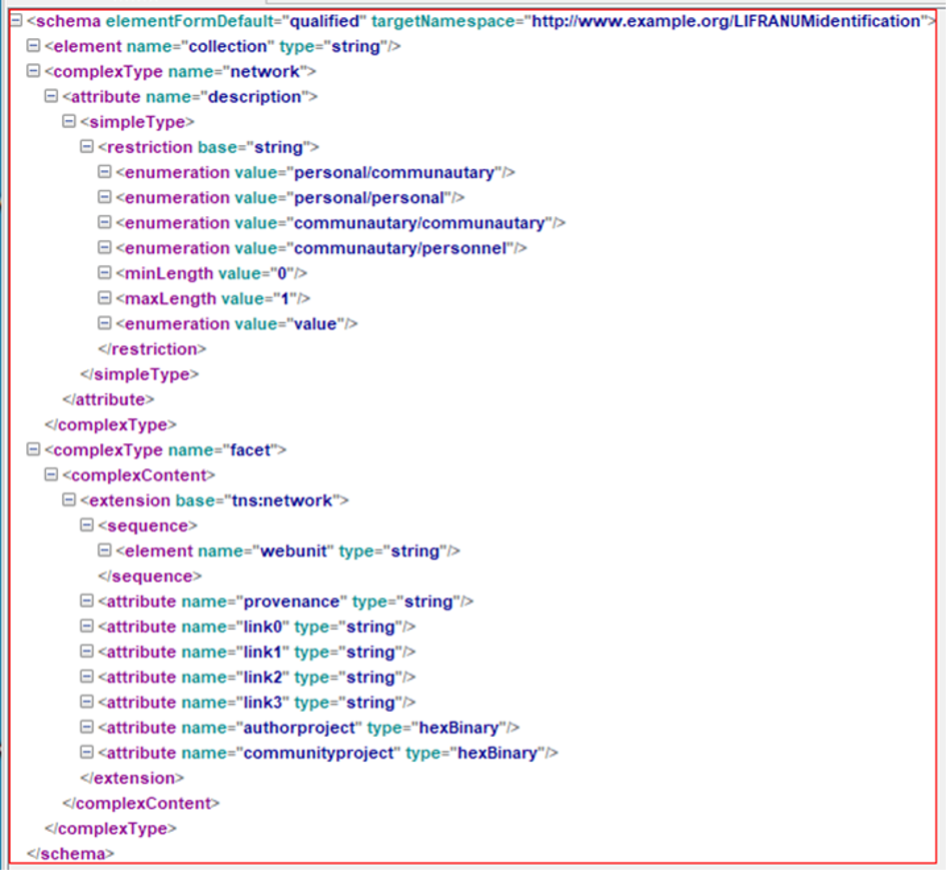The width and height of the screenshot is (947, 872).
Task: Select the closing restriction tag
Action: click(x=152, y=350)
